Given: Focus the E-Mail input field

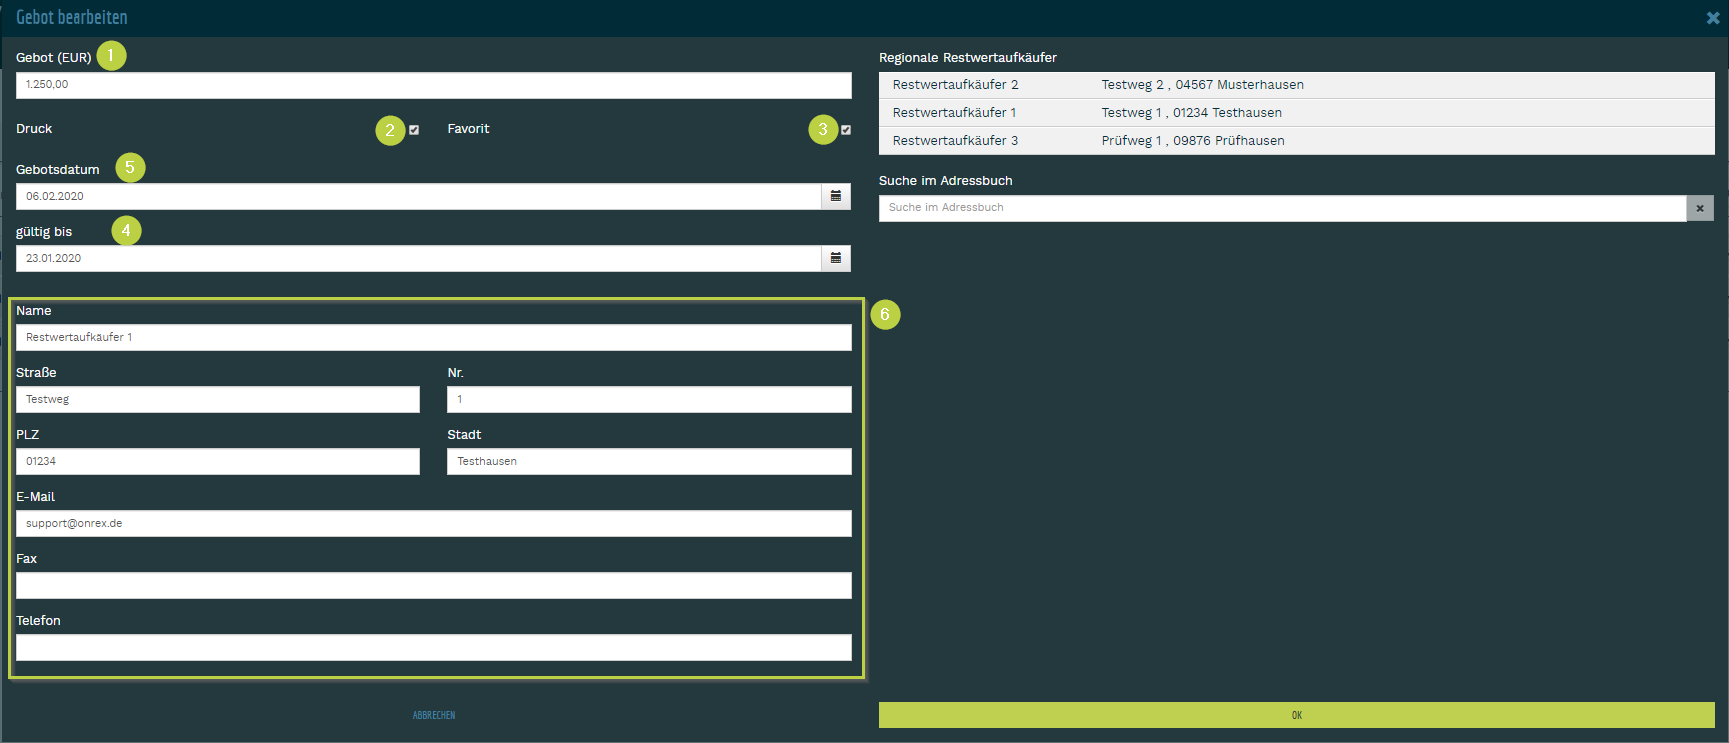Looking at the screenshot, I should pyautogui.click(x=433, y=523).
